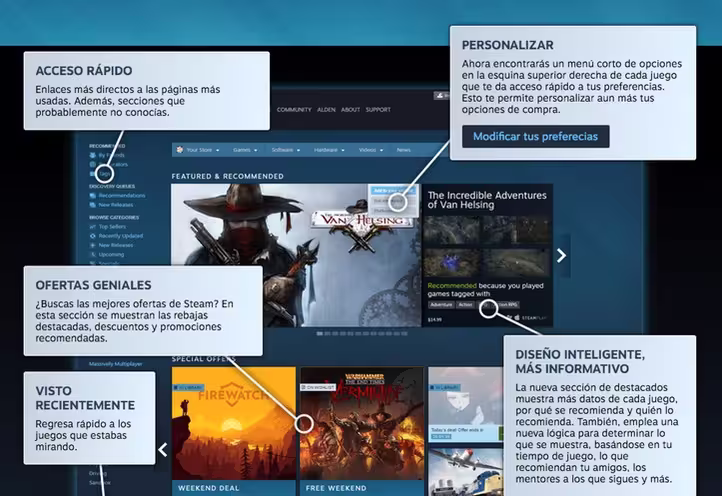Expand the Games dropdown menu
Screen dimensions: 722x496
pos(245,150)
